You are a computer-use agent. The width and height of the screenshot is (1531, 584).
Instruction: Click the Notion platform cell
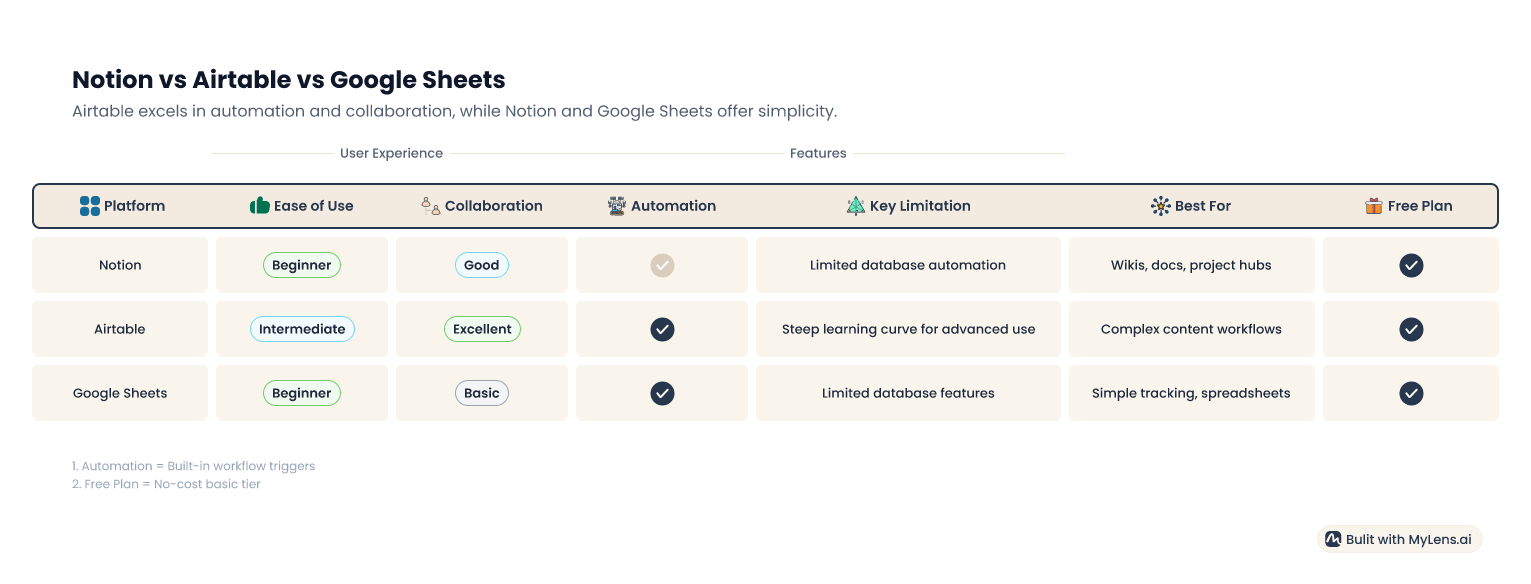120,265
